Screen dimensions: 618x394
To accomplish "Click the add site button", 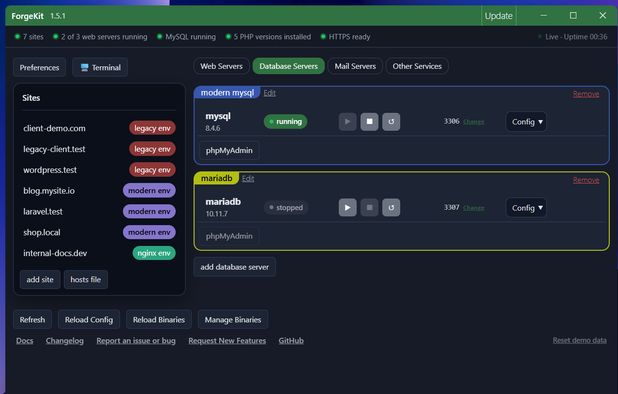I will tap(40, 279).
